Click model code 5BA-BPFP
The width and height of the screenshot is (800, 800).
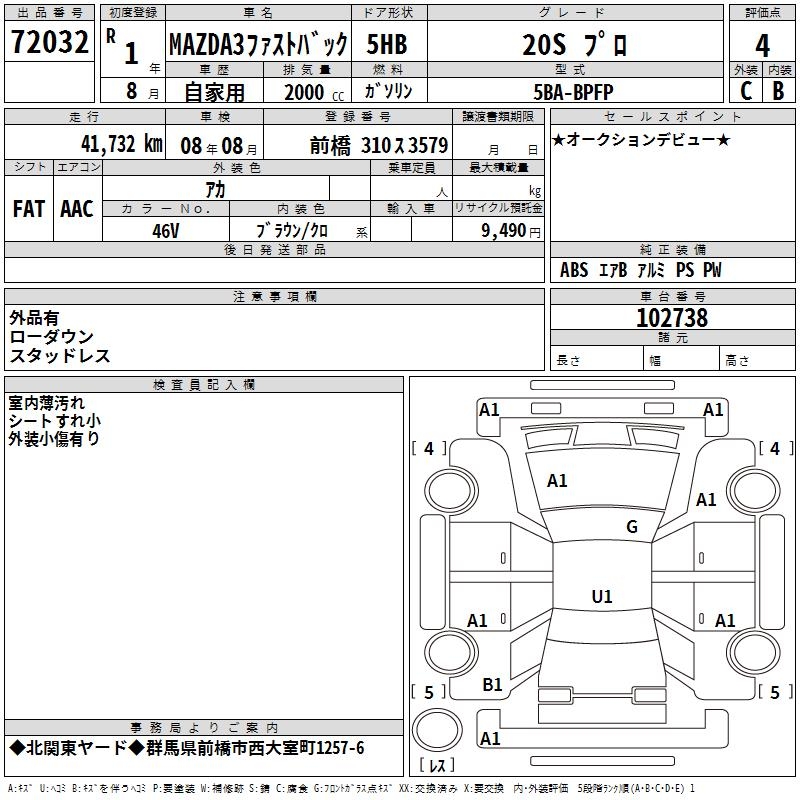573,92
